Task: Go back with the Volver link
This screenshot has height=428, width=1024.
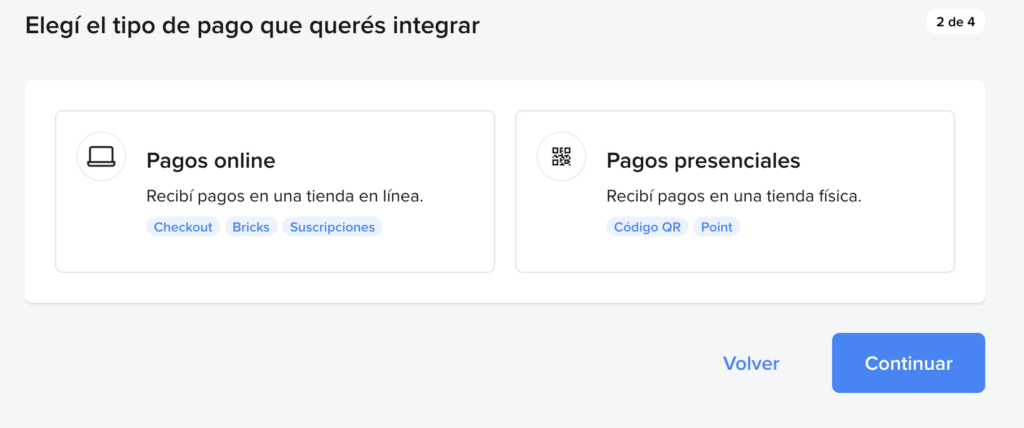Action: [751, 363]
